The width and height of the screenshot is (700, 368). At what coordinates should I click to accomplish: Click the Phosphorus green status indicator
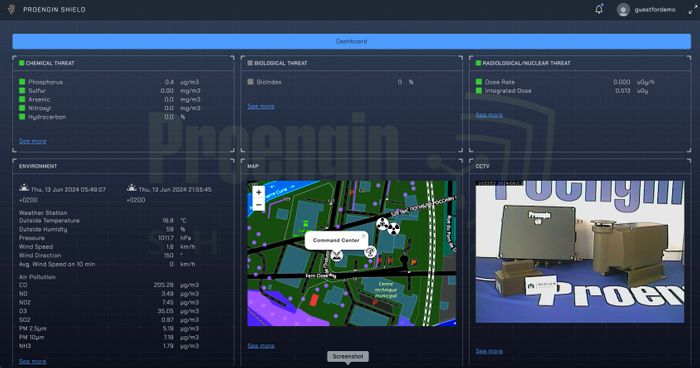(x=22, y=82)
